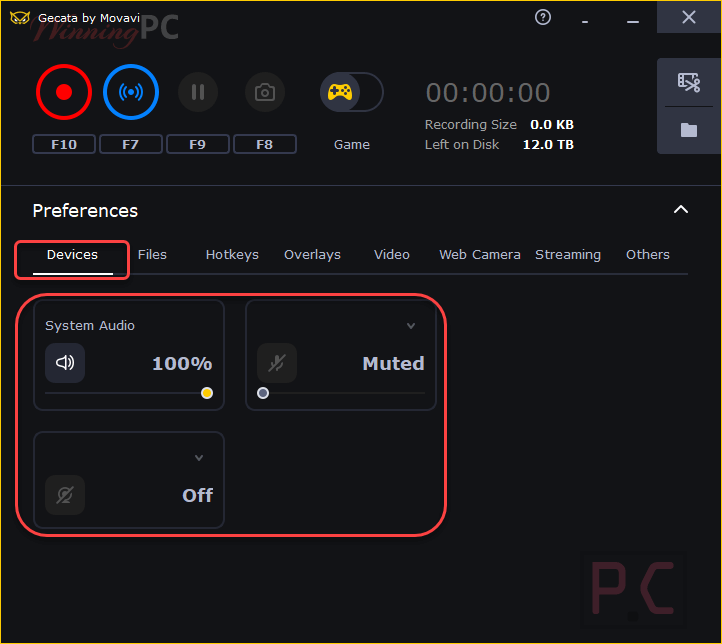Click the F8 hotkey button

(x=265, y=145)
